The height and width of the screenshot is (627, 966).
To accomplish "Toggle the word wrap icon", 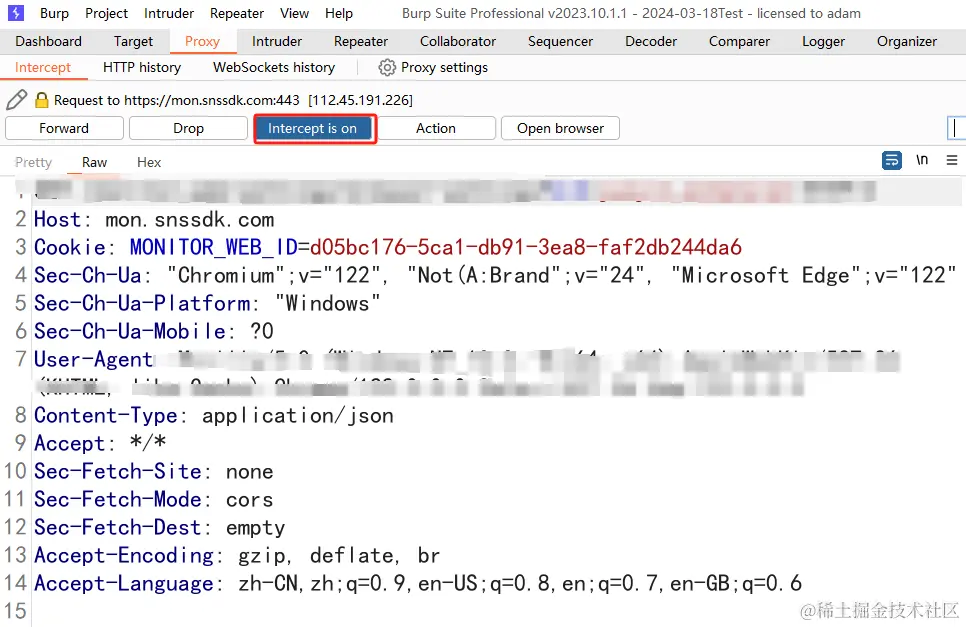I will tap(891, 160).
